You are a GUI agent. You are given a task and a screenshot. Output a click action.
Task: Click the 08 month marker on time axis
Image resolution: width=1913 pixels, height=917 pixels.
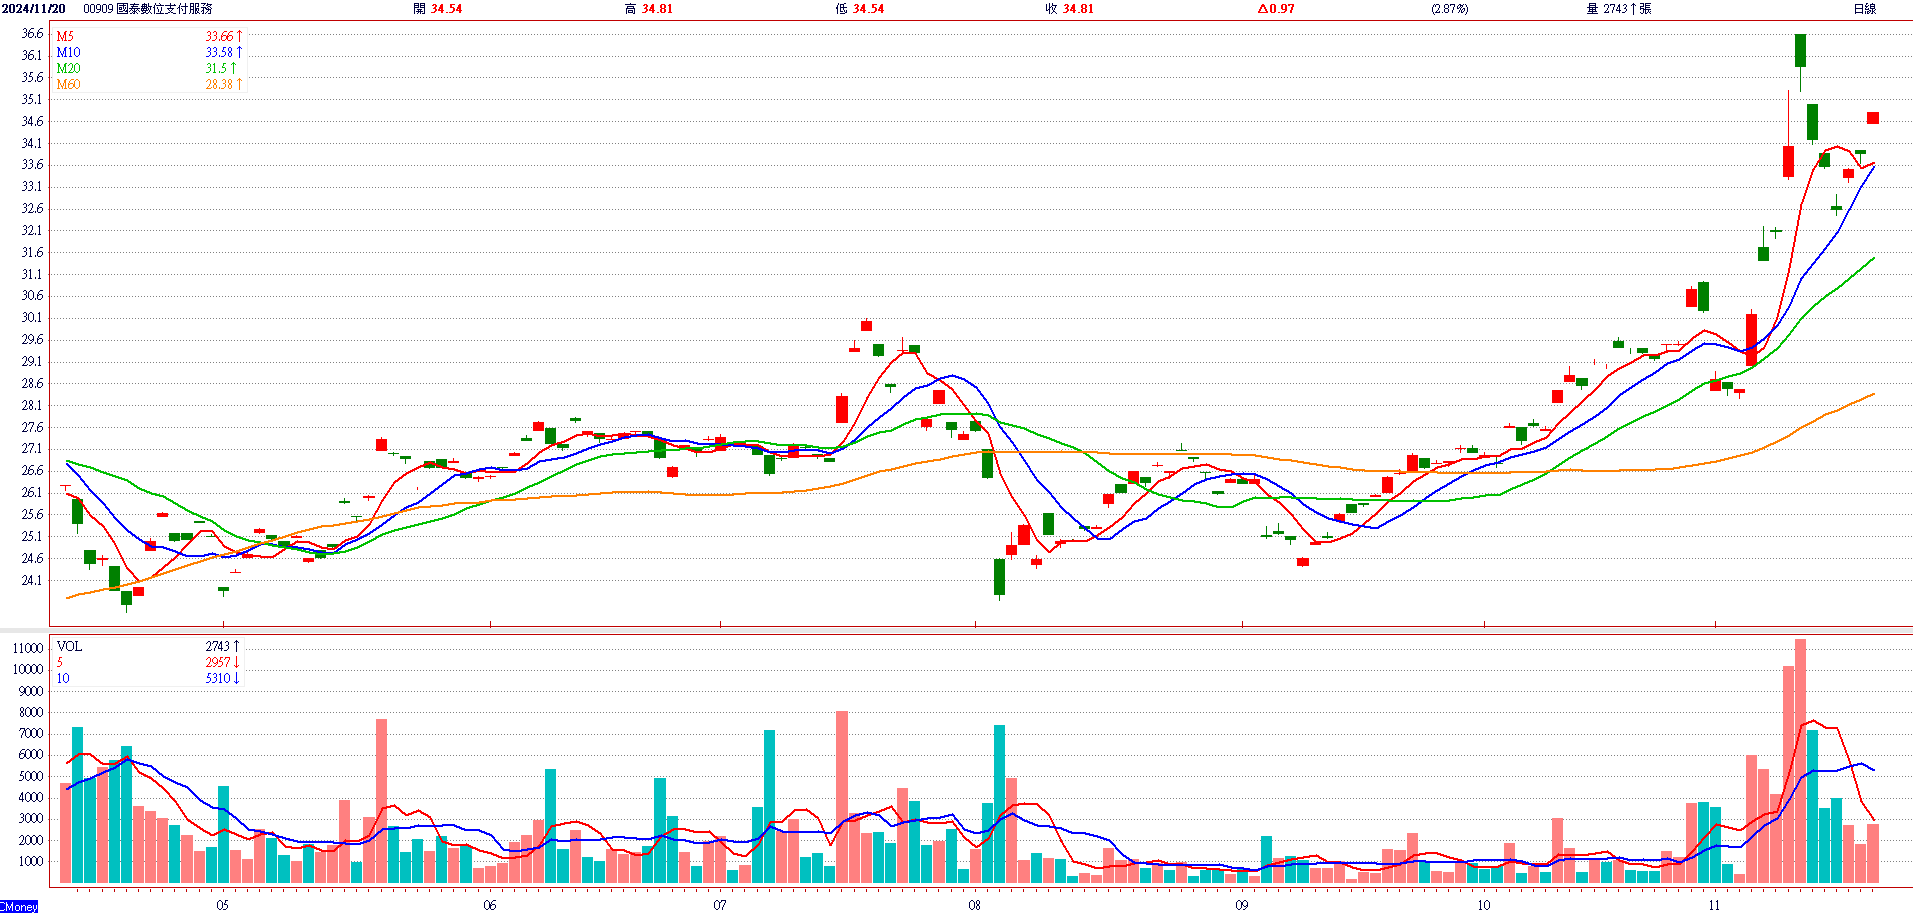tap(975, 906)
